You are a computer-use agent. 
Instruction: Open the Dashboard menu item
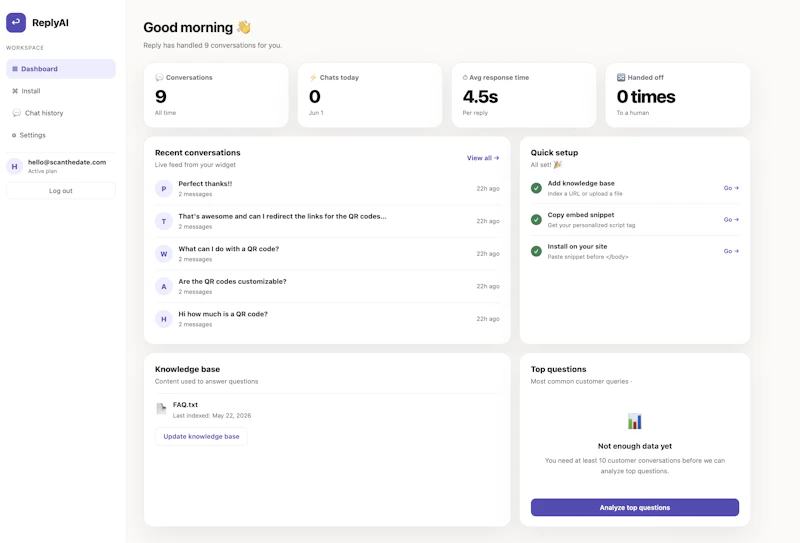[x=61, y=69]
